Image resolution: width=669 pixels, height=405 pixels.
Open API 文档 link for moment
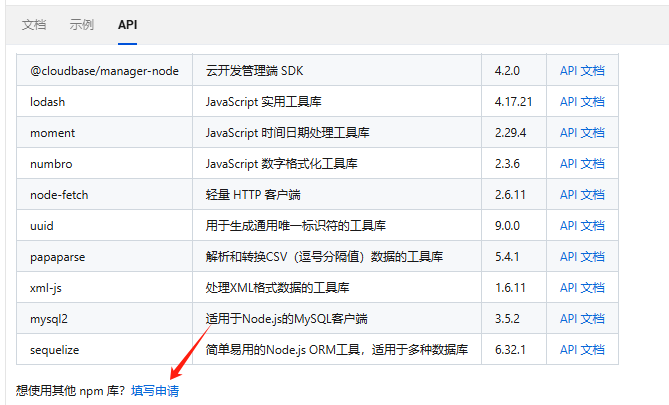[x=582, y=133]
